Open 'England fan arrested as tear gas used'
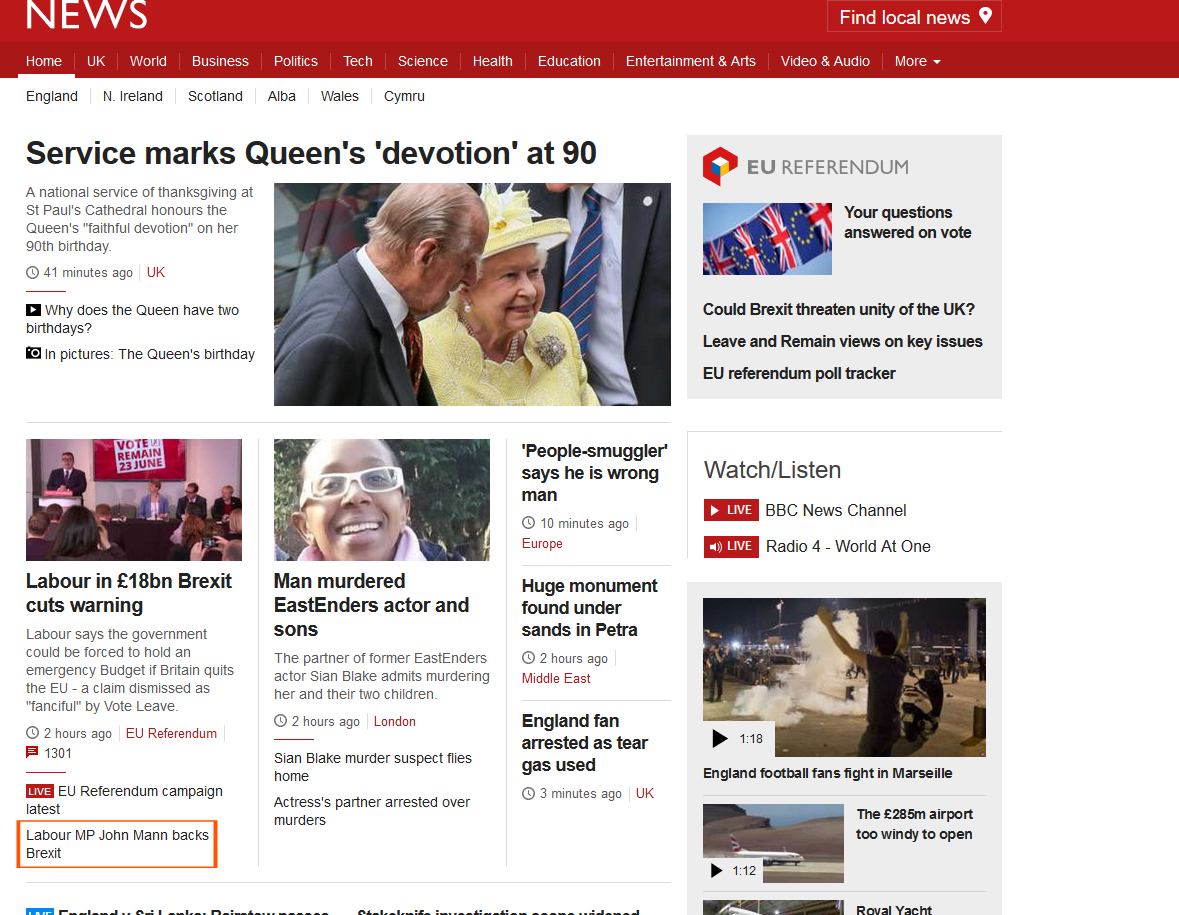 coord(585,743)
